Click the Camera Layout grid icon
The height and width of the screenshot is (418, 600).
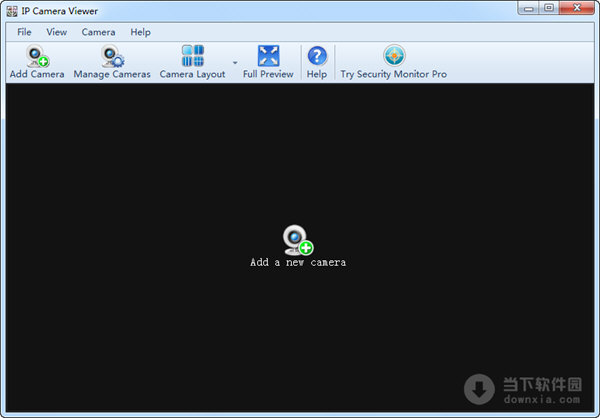point(192,56)
